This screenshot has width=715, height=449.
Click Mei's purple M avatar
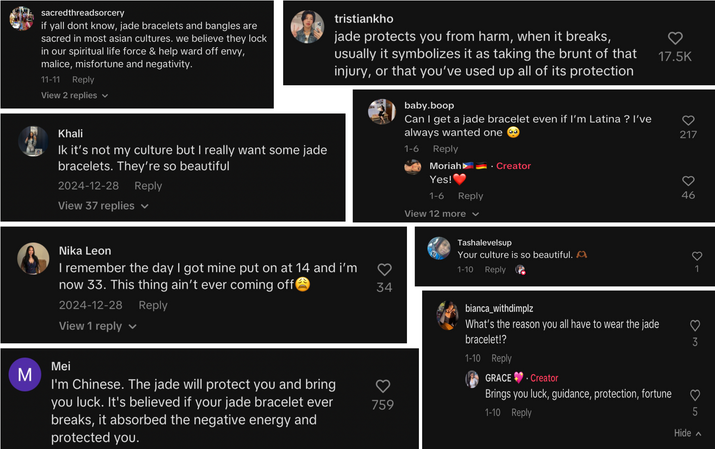(25, 376)
